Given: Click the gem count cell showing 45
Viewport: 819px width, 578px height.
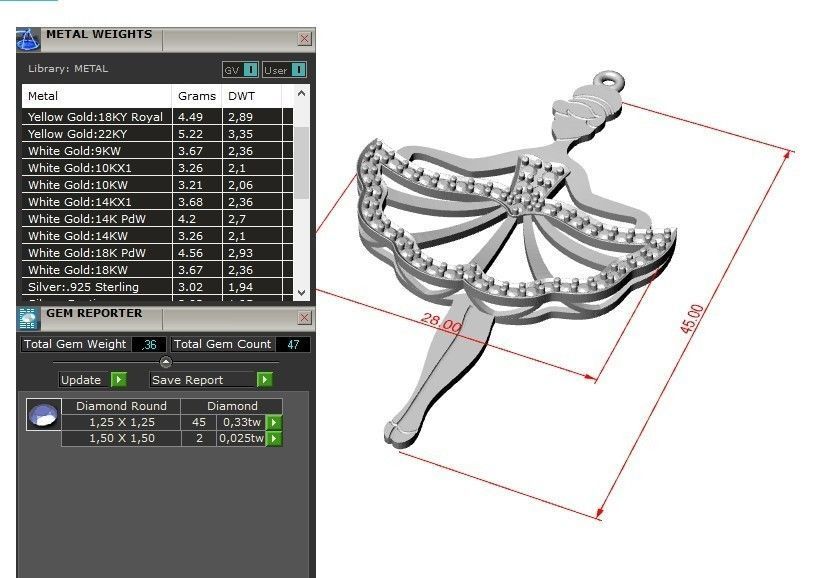Looking at the screenshot, I should click(x=198, y=422).
